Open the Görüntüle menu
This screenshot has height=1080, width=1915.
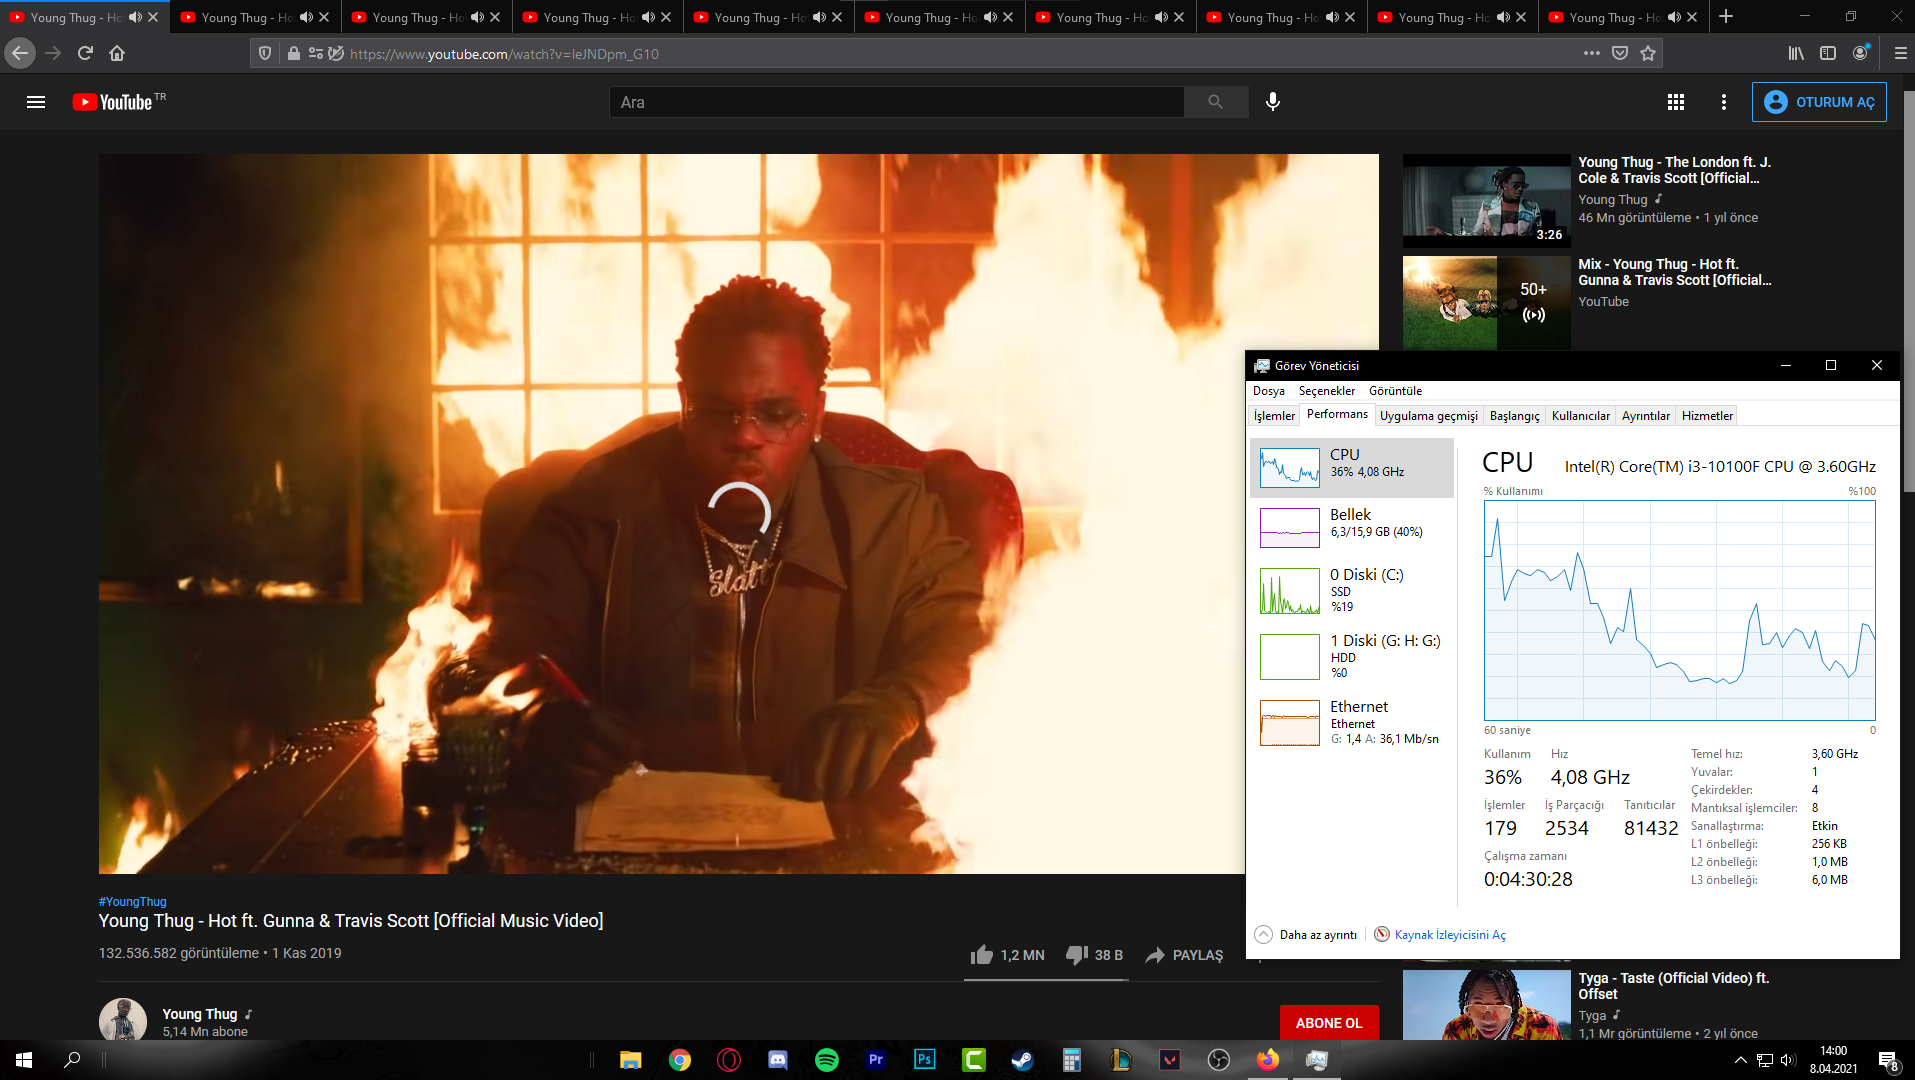coord(1395,391)
